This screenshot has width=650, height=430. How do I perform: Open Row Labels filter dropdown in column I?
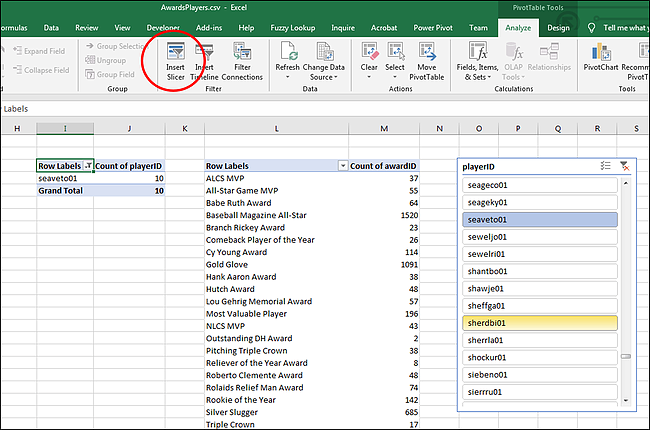87,165
